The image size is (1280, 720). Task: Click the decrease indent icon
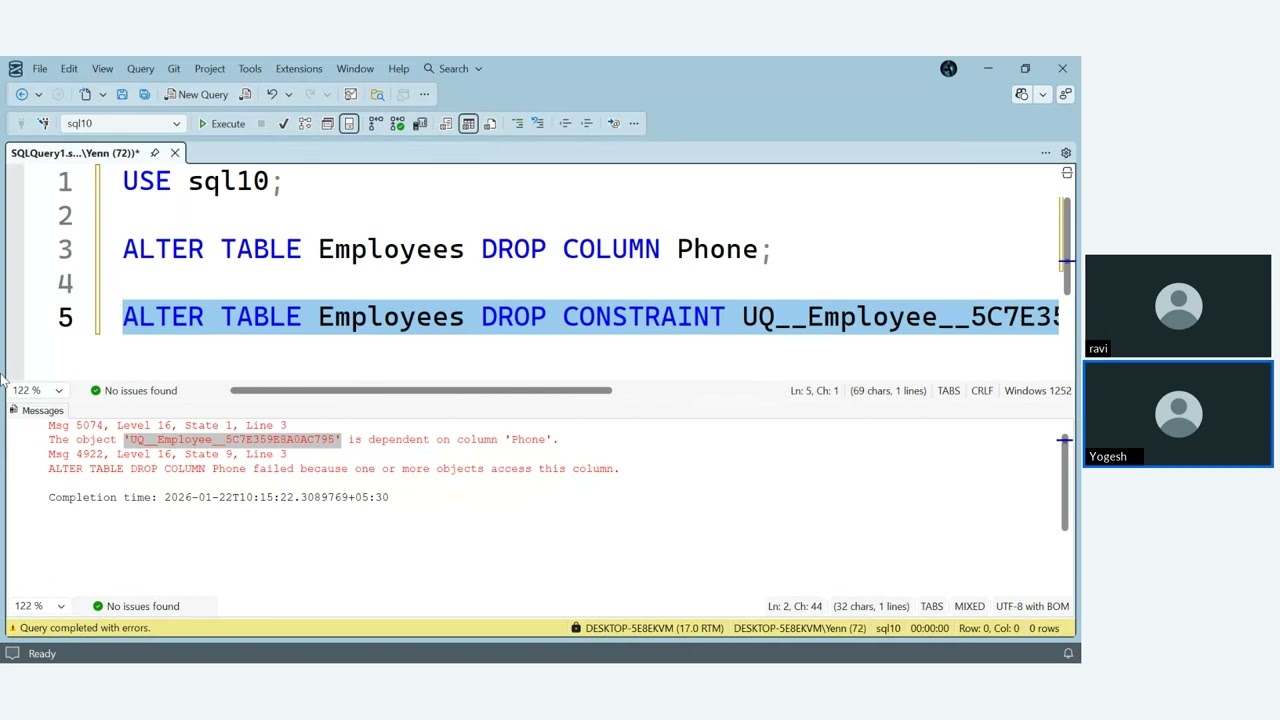[565, 123]
